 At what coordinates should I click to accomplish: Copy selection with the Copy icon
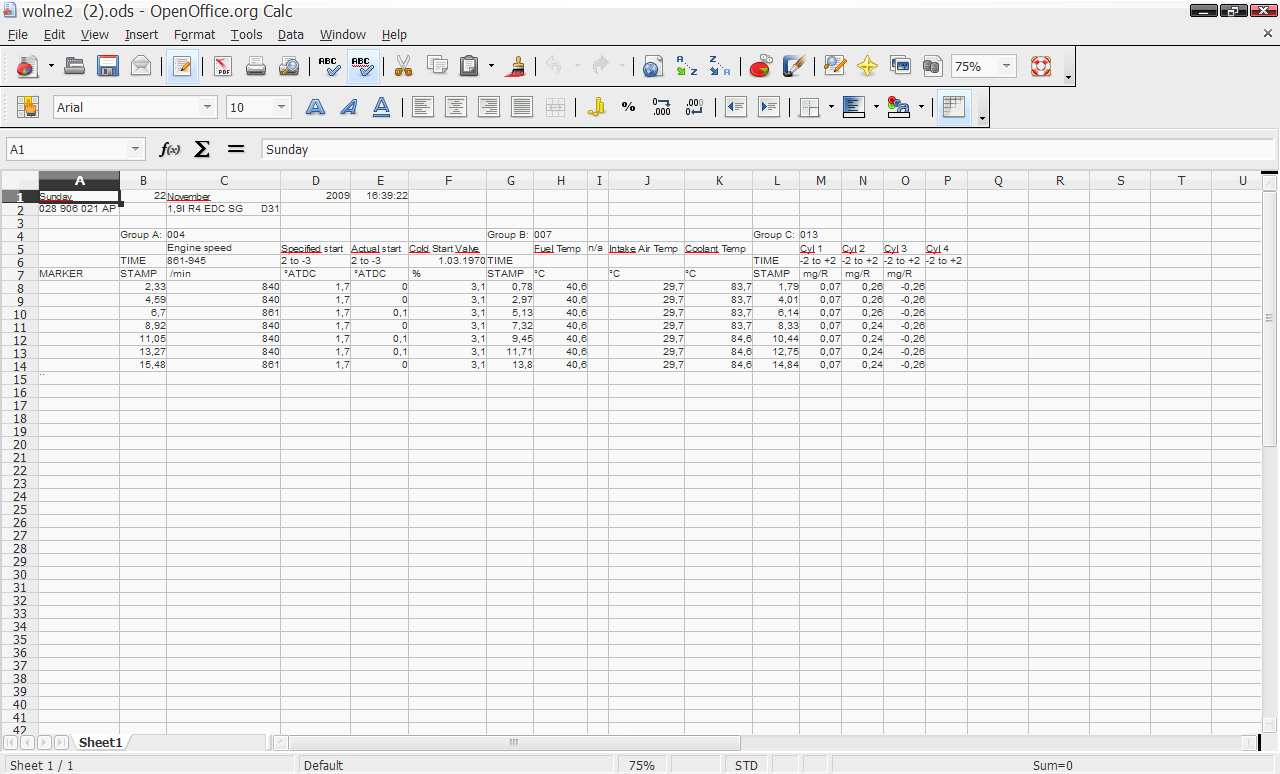pyautogui.click(x=437, y=67)
